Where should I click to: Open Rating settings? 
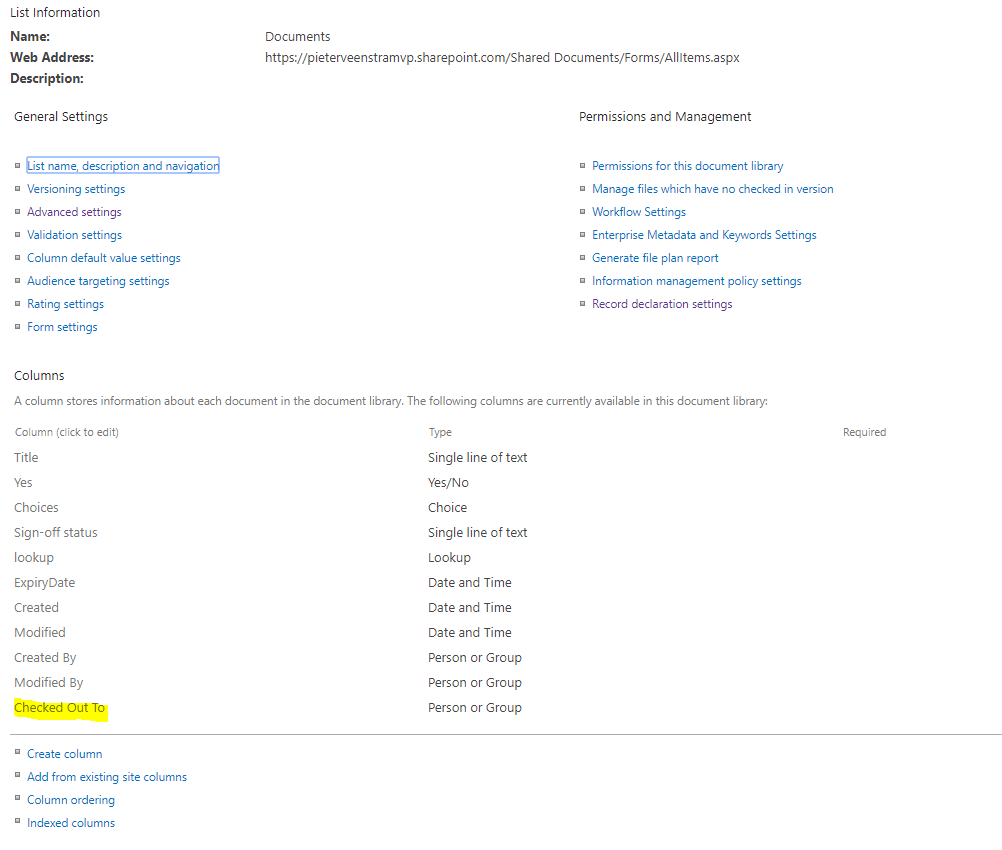coord(65,304)
